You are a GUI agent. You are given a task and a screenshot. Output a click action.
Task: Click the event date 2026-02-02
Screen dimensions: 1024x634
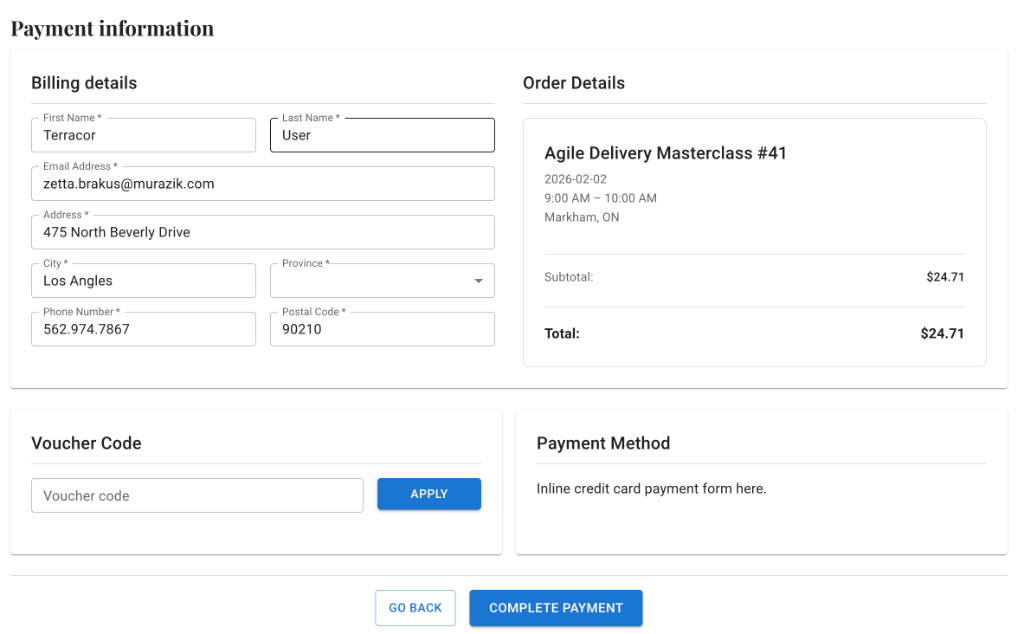(575, 179)
